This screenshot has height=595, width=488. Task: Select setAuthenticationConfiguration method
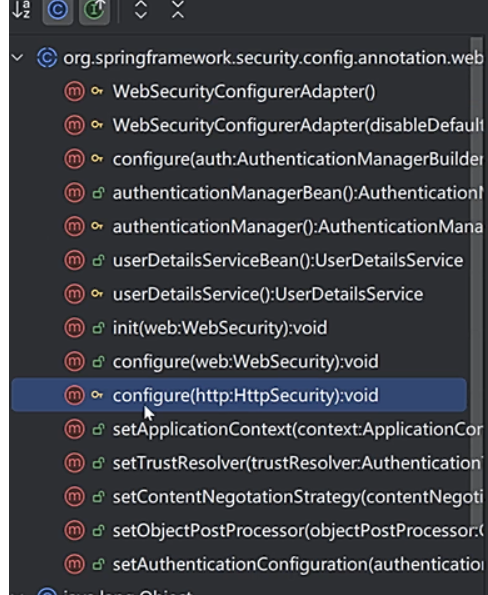(x=298, y=565)
